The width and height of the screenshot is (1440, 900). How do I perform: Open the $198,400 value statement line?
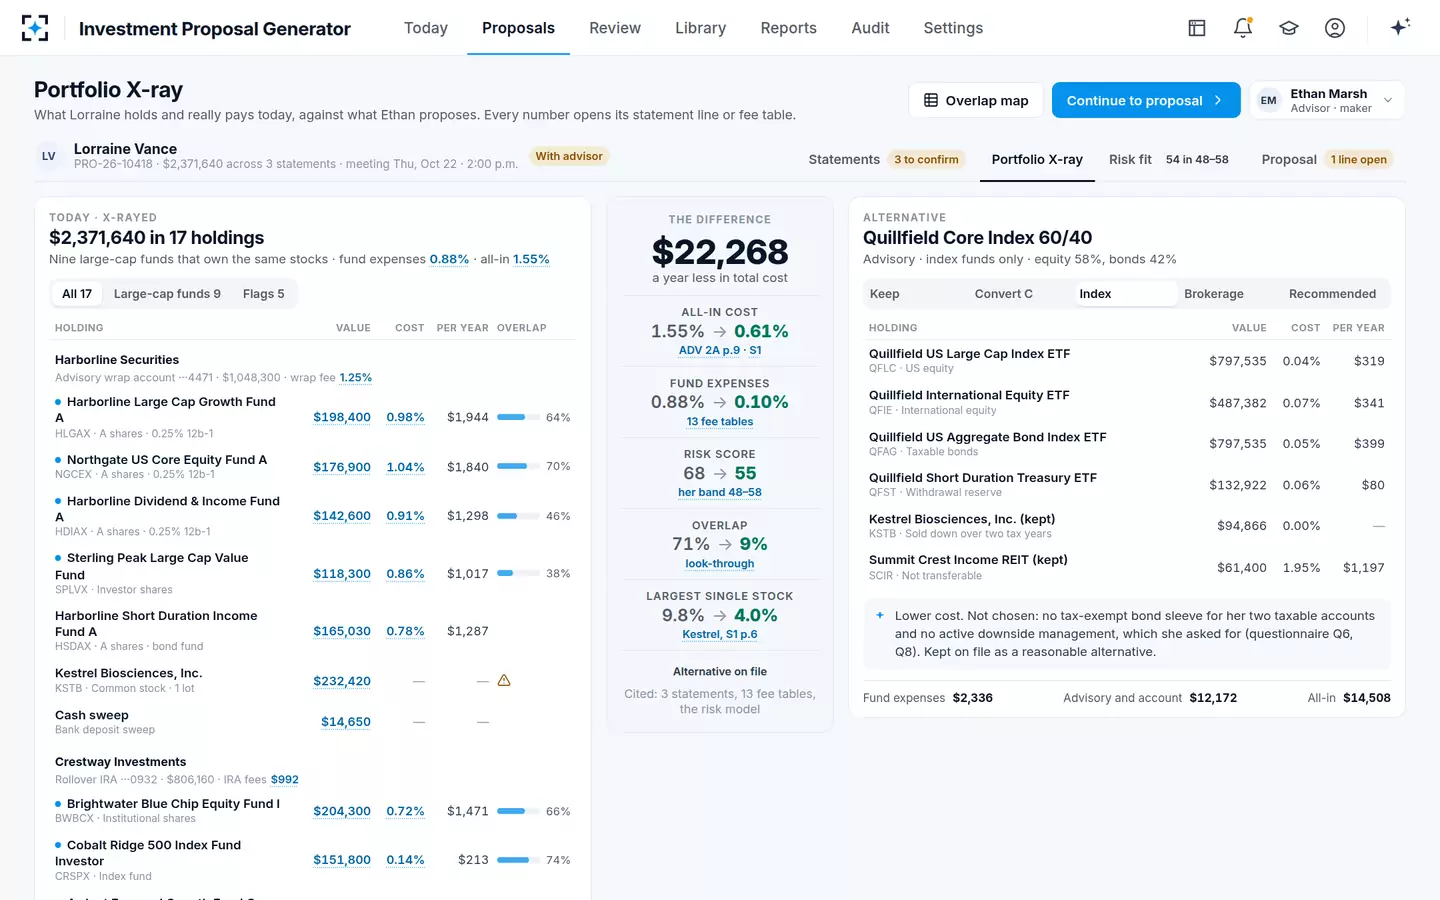[342, 417]
